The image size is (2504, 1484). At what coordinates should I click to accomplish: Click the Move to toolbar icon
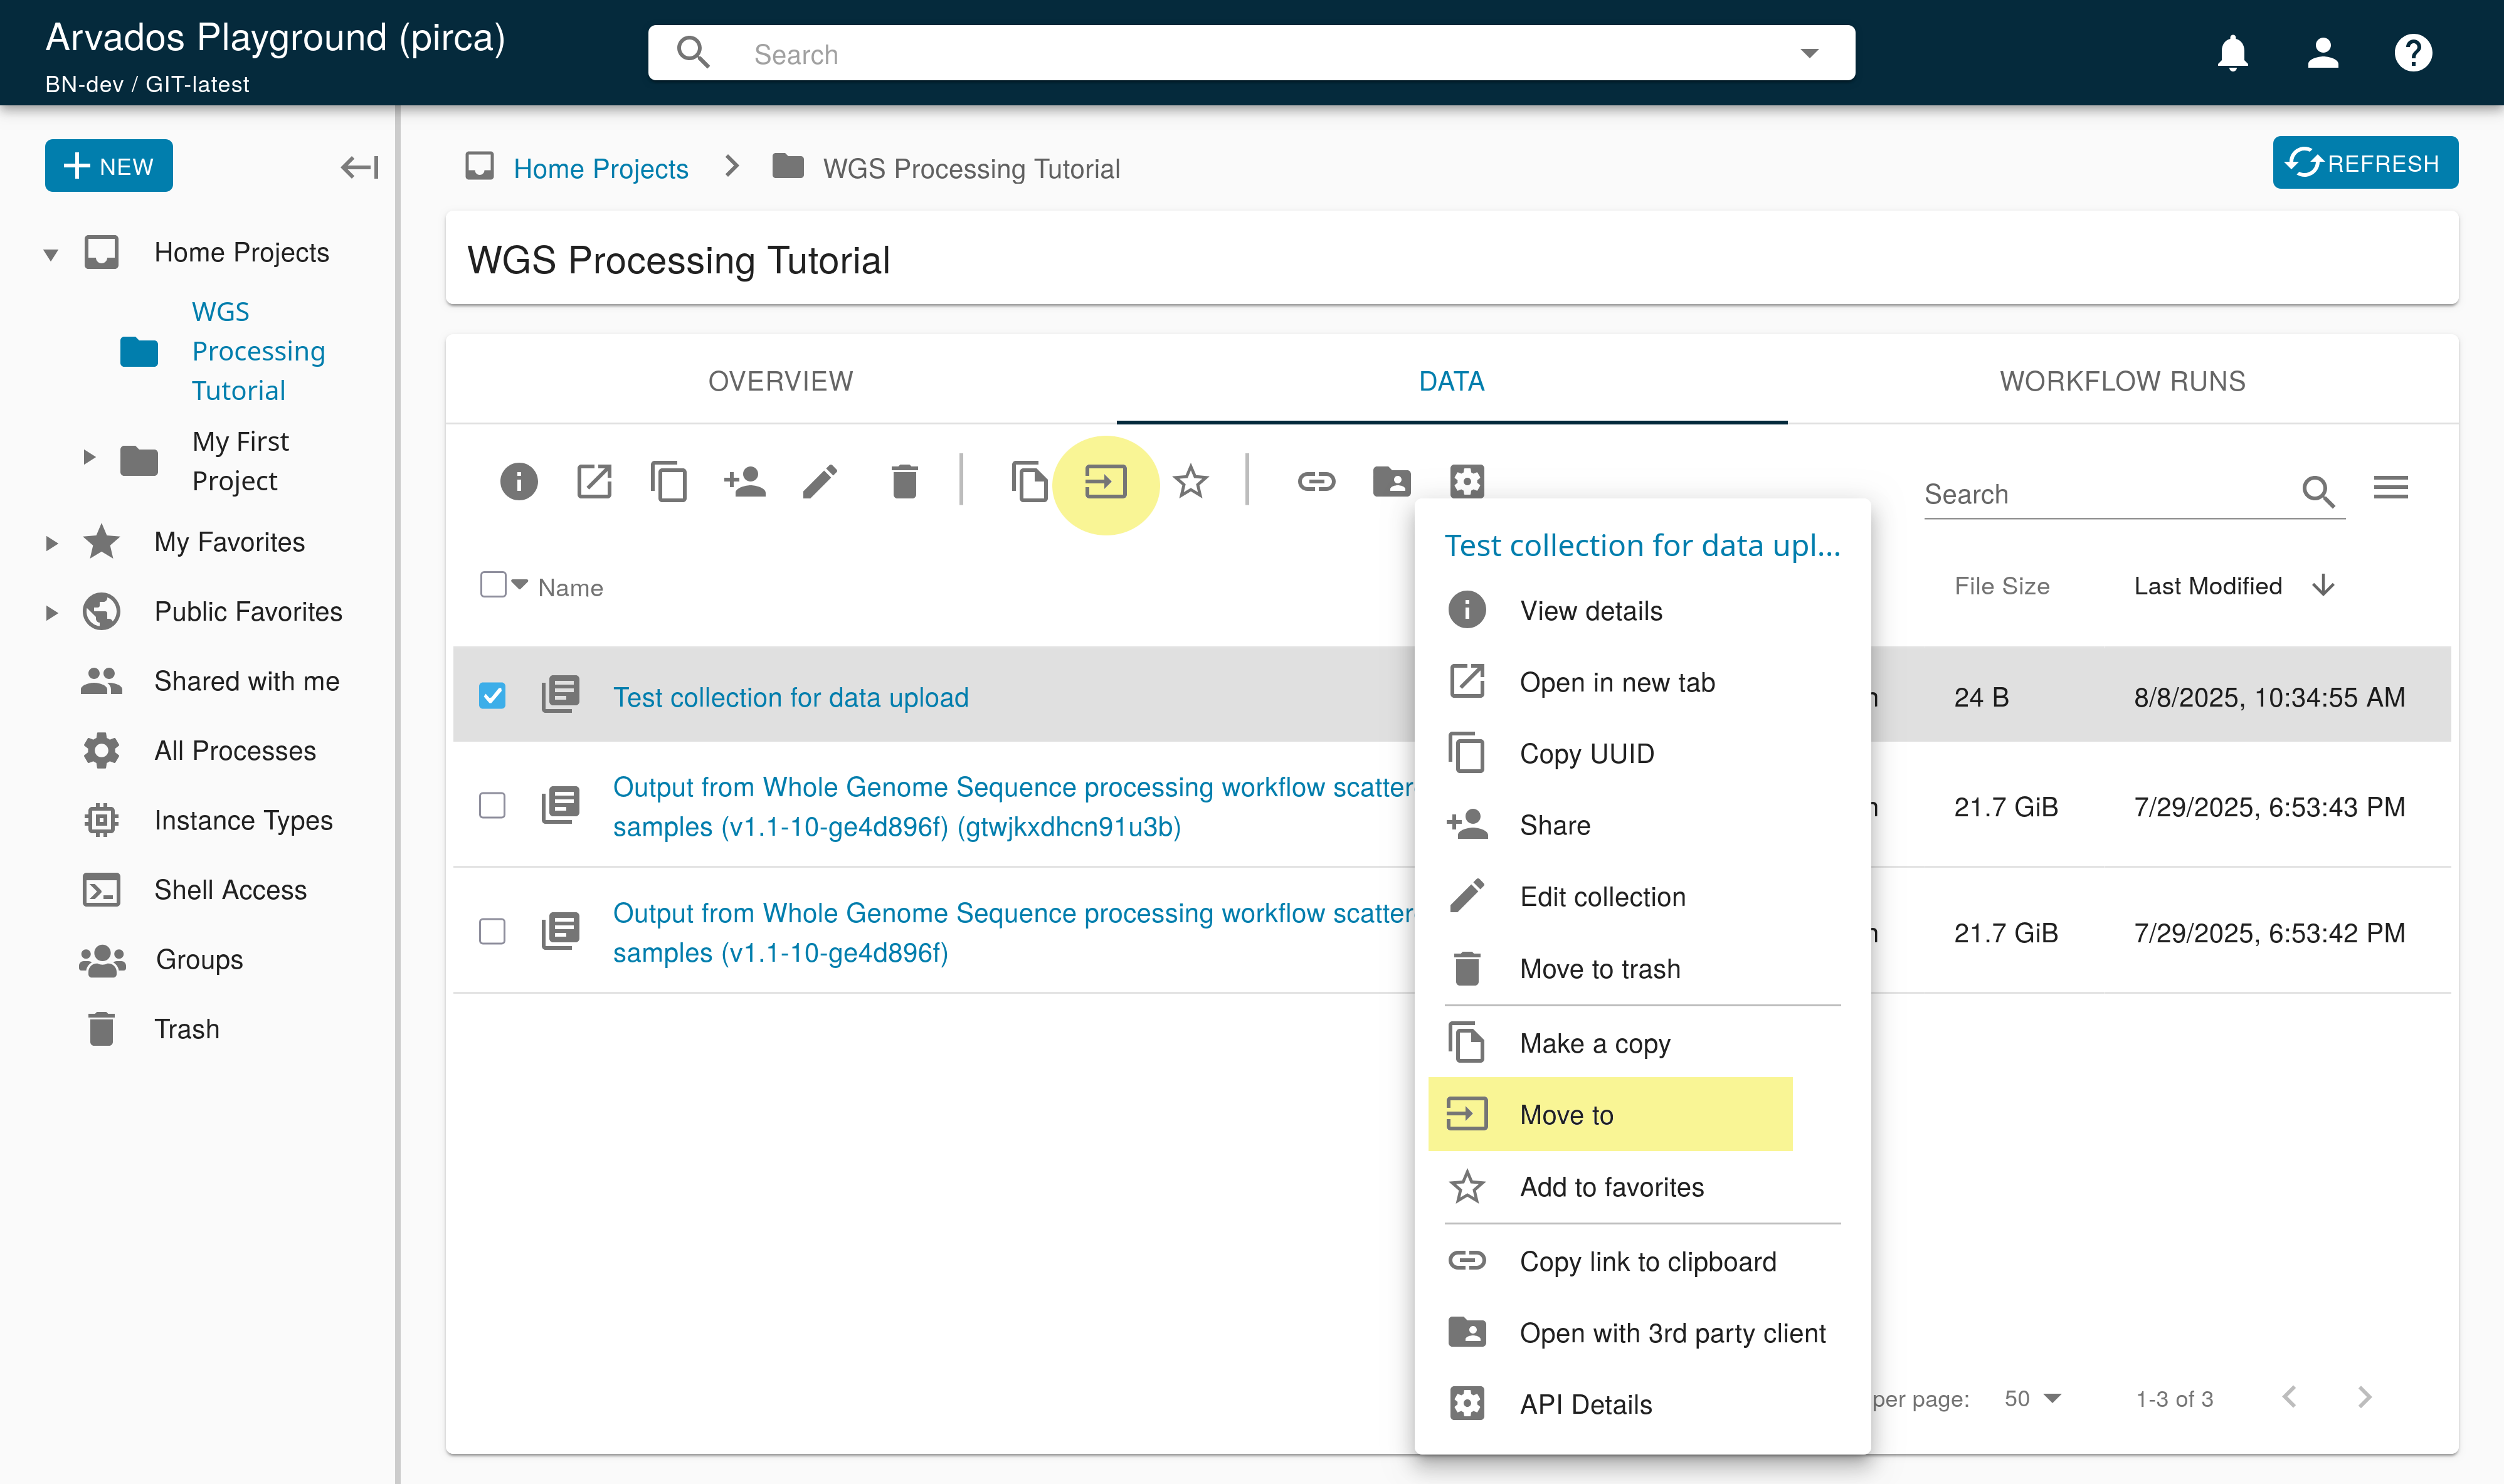(x=1105, y=482)
